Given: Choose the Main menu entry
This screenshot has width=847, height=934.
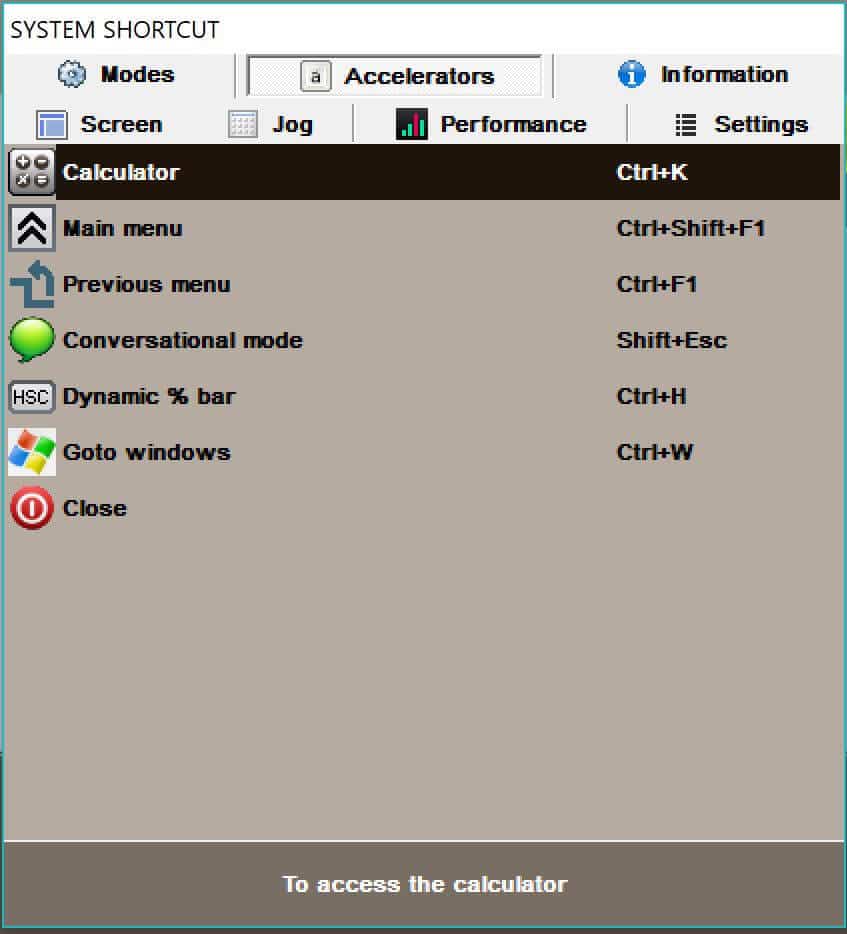Looking at the screenshot, I should pos(424,228).
